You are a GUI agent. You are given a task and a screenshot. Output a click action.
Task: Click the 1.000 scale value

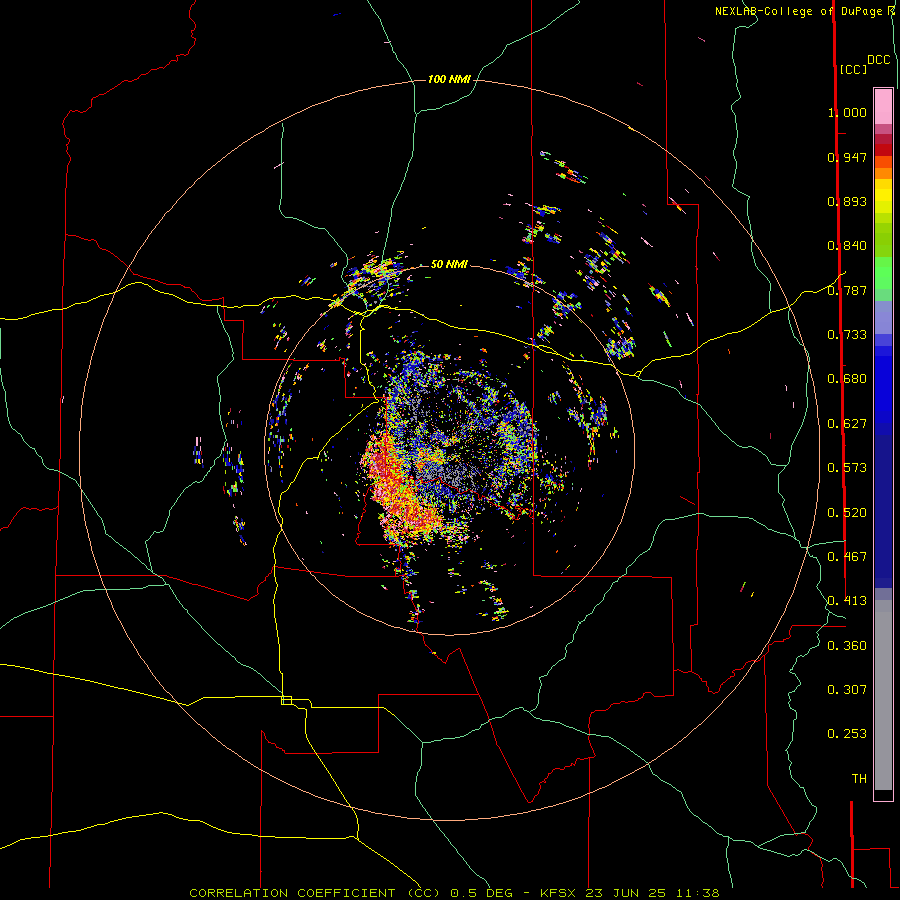pos(847,112)
